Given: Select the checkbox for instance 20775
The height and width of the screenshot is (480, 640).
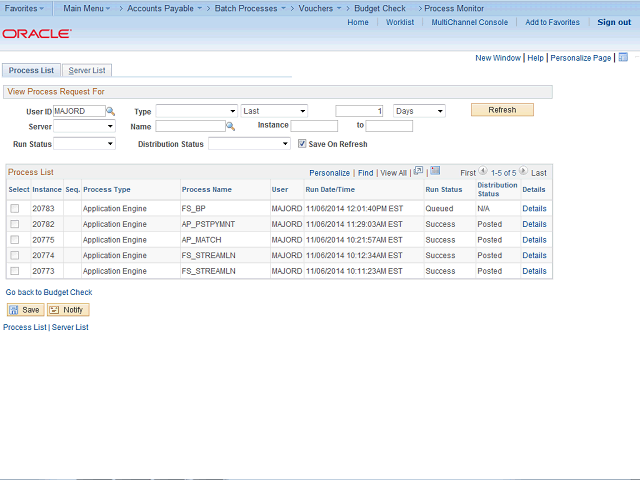Looking at the screenshot, I should point(15,240).
